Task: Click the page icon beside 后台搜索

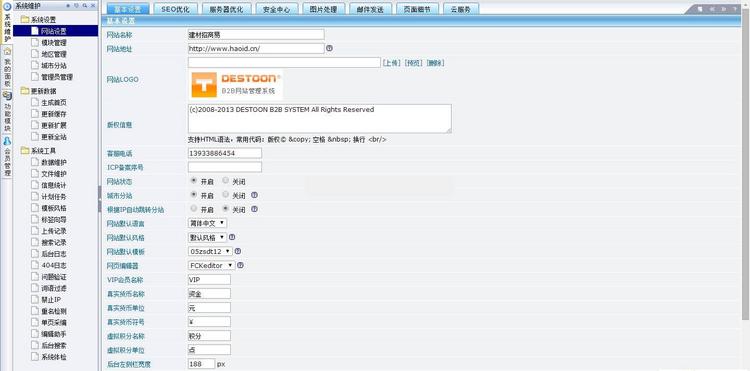Action: click(x=34, y=345)
